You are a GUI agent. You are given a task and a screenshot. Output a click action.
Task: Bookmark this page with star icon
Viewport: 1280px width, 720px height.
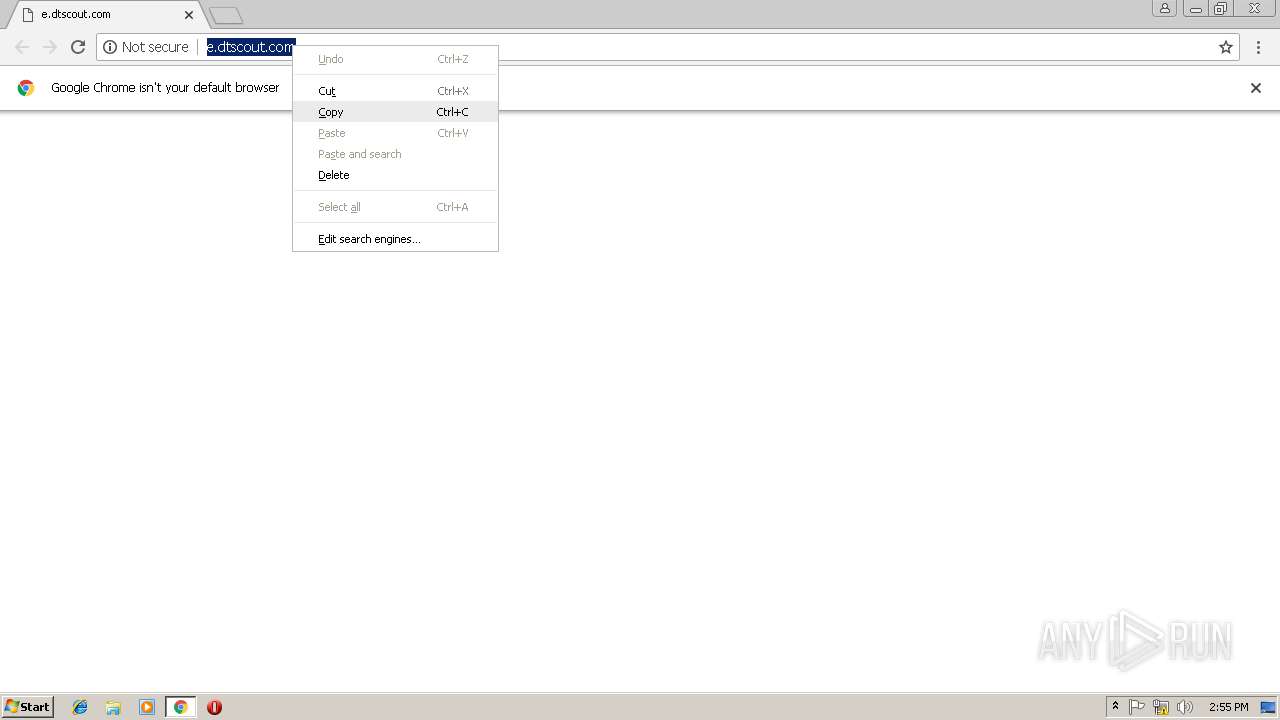(x=1226, y=47)
